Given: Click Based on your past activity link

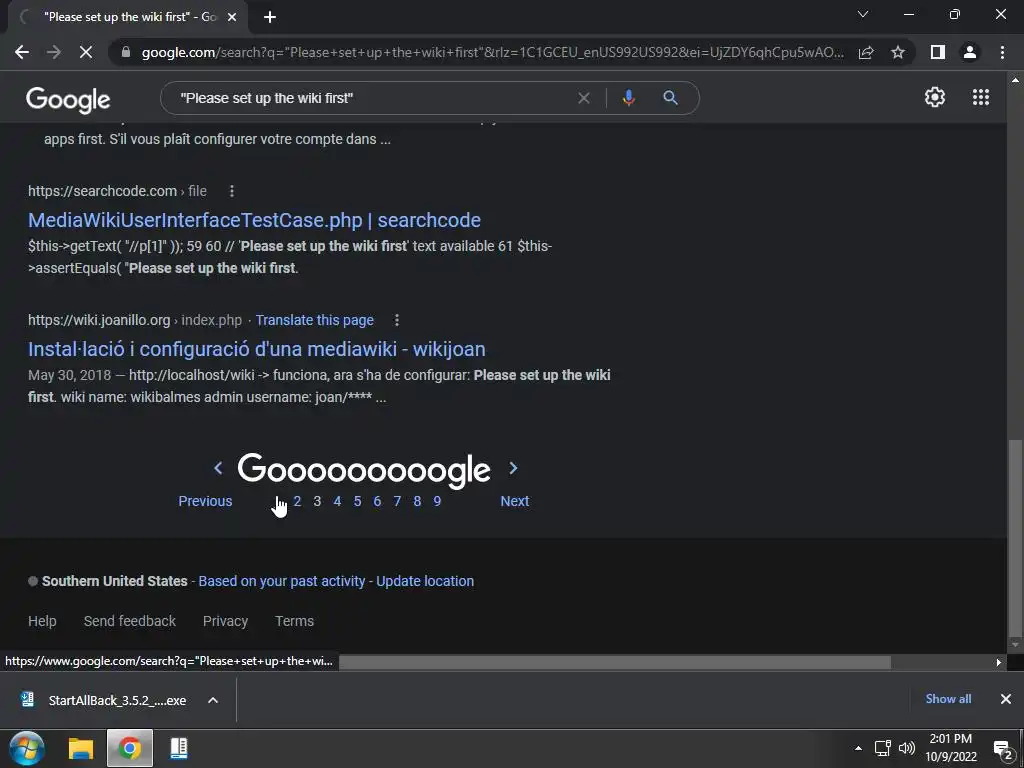Looking at the screenshot, I should click(x=281, y=581).
